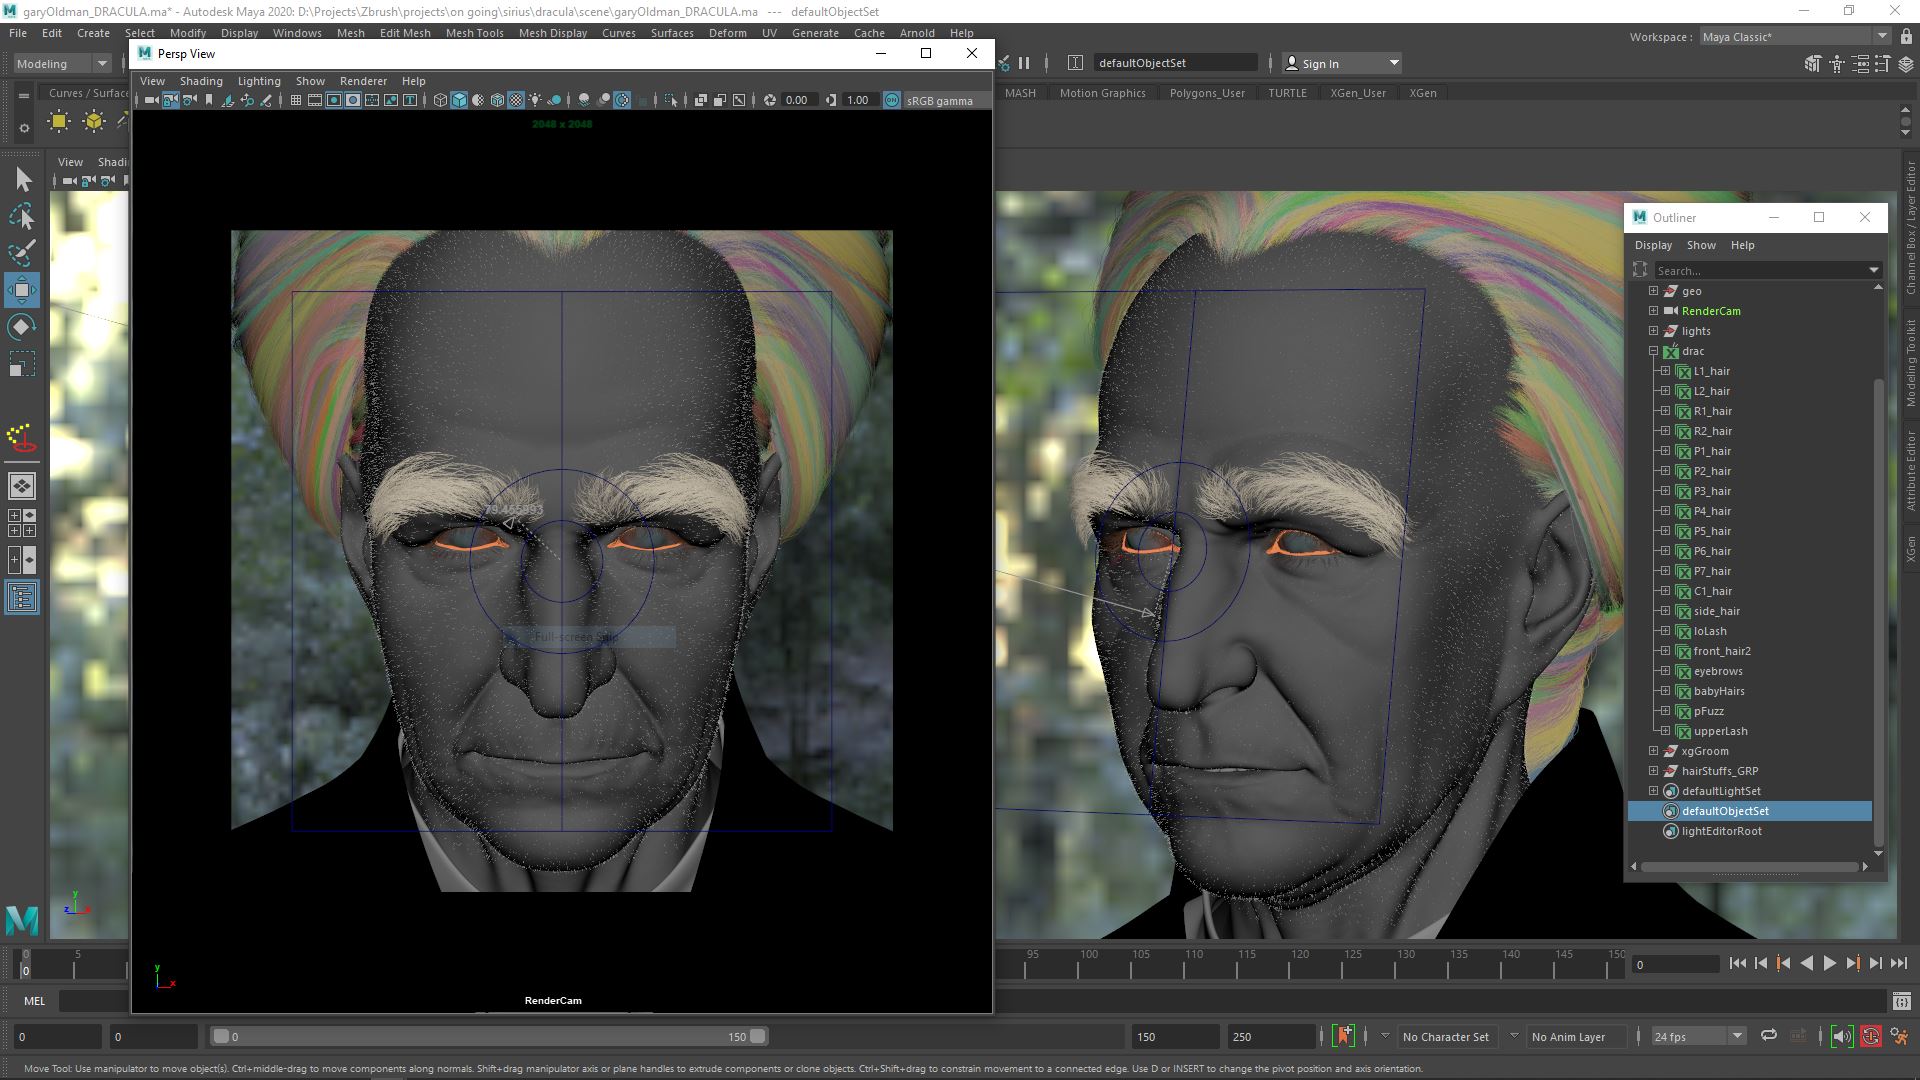Choose the Paint Selection tool
Viewport: 1920px width, 1080px height.
[22, 253]
